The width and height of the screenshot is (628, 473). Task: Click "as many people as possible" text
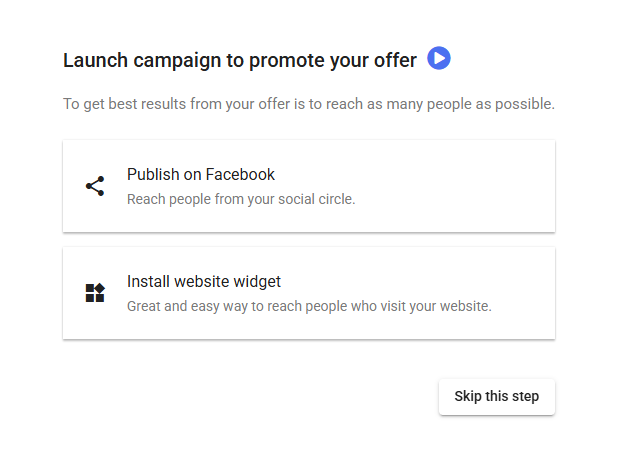click(x=470, y=104)
